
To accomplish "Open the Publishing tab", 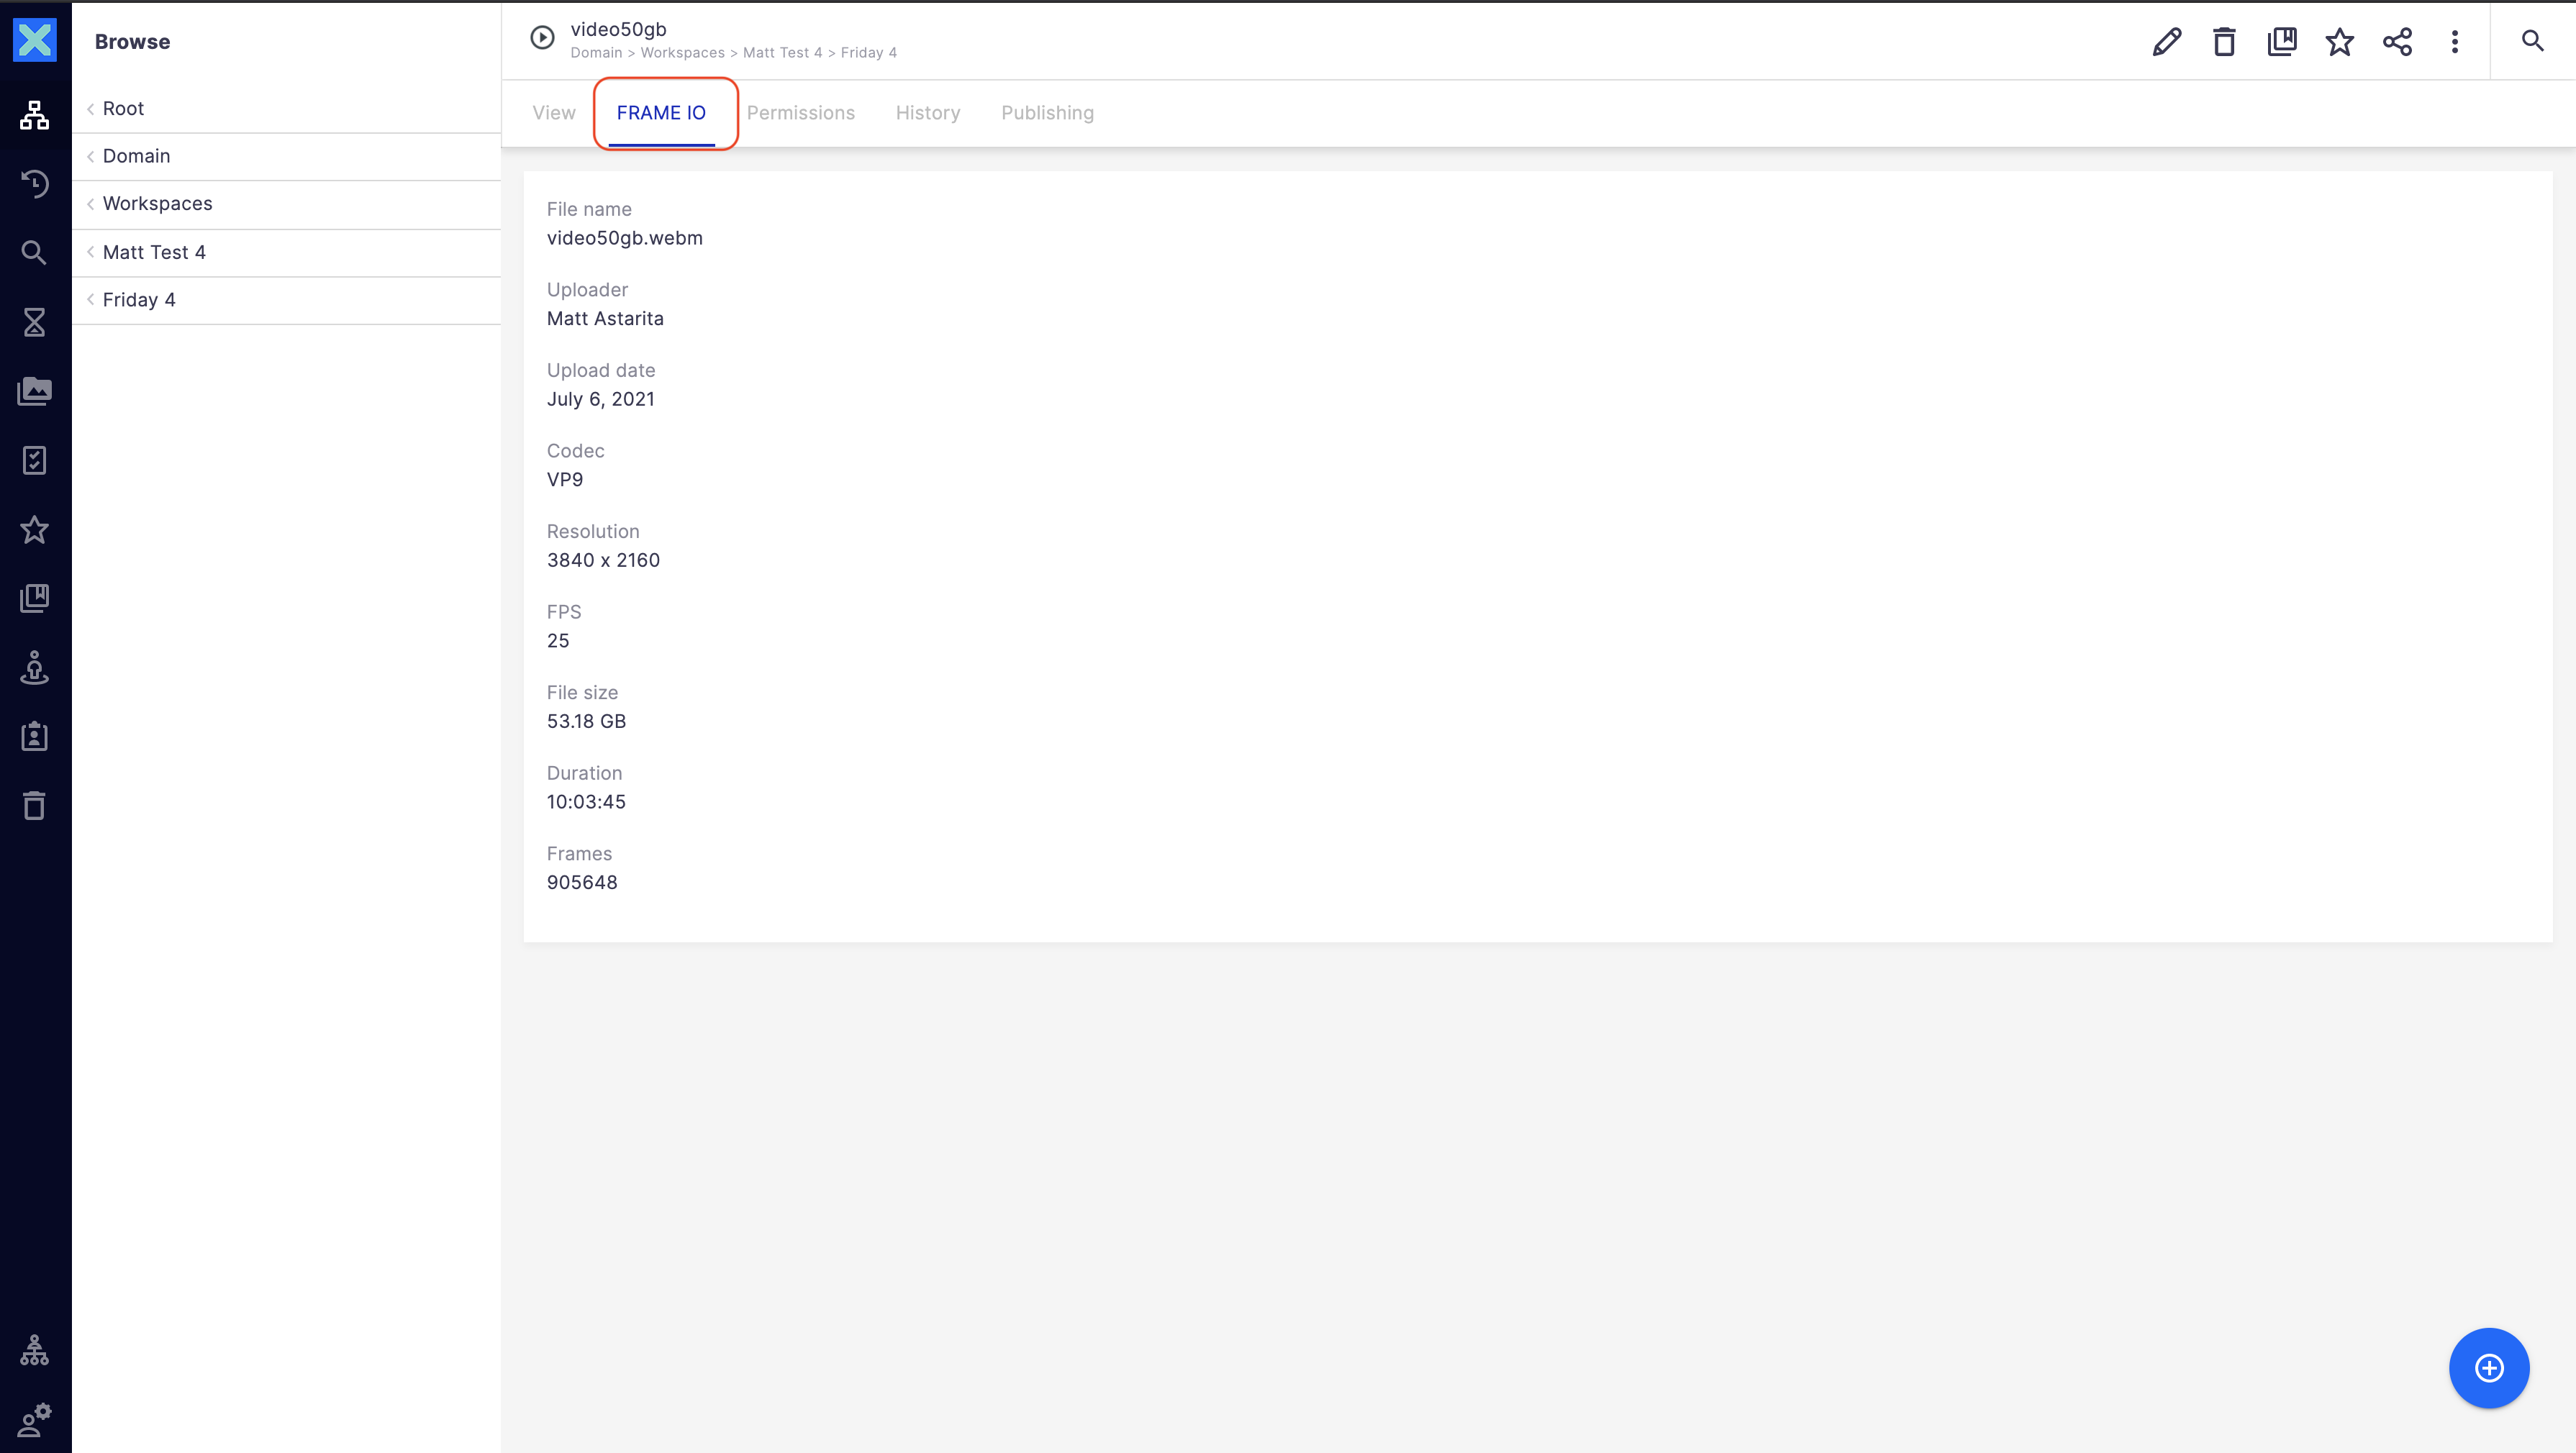I will tap(1048, 113).
